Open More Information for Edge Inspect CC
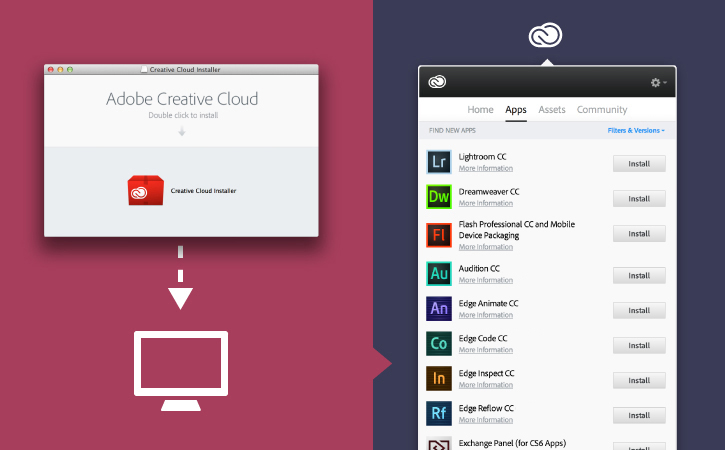 pyautogui.click(x=485, y=385)
